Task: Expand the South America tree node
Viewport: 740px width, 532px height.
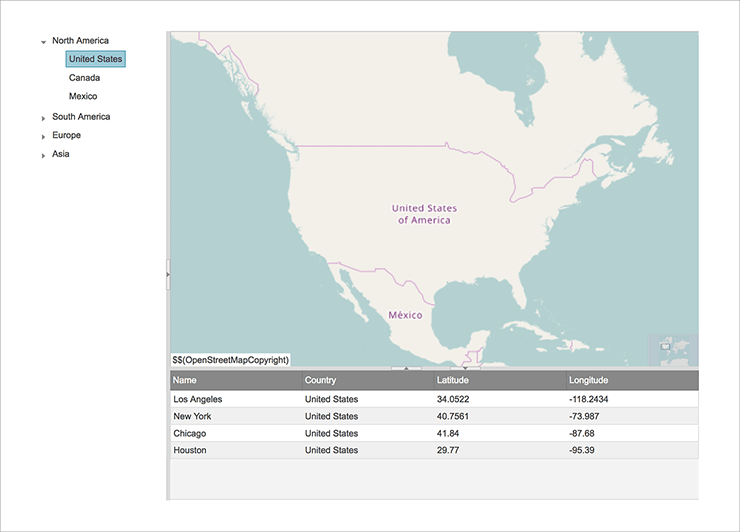Action: pos(43,118)
